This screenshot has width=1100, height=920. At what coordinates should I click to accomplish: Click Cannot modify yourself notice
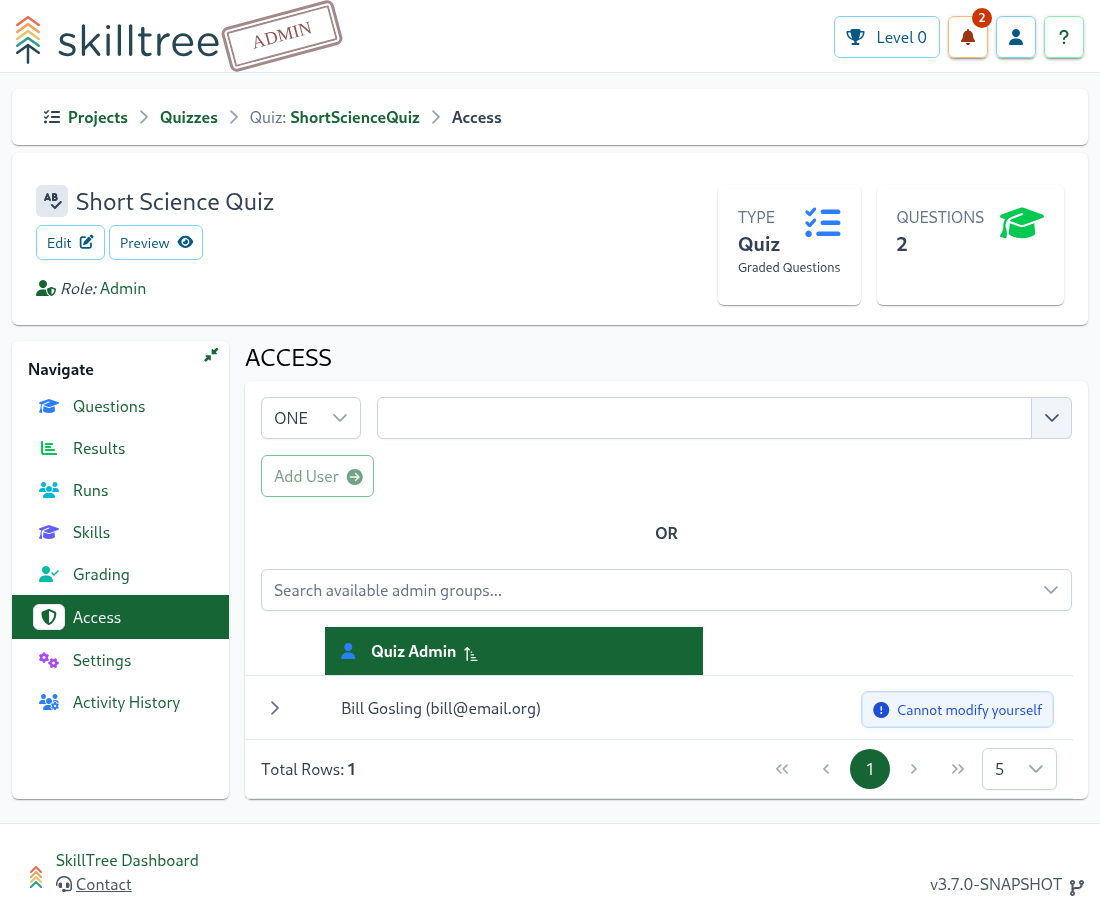[957, 710]
